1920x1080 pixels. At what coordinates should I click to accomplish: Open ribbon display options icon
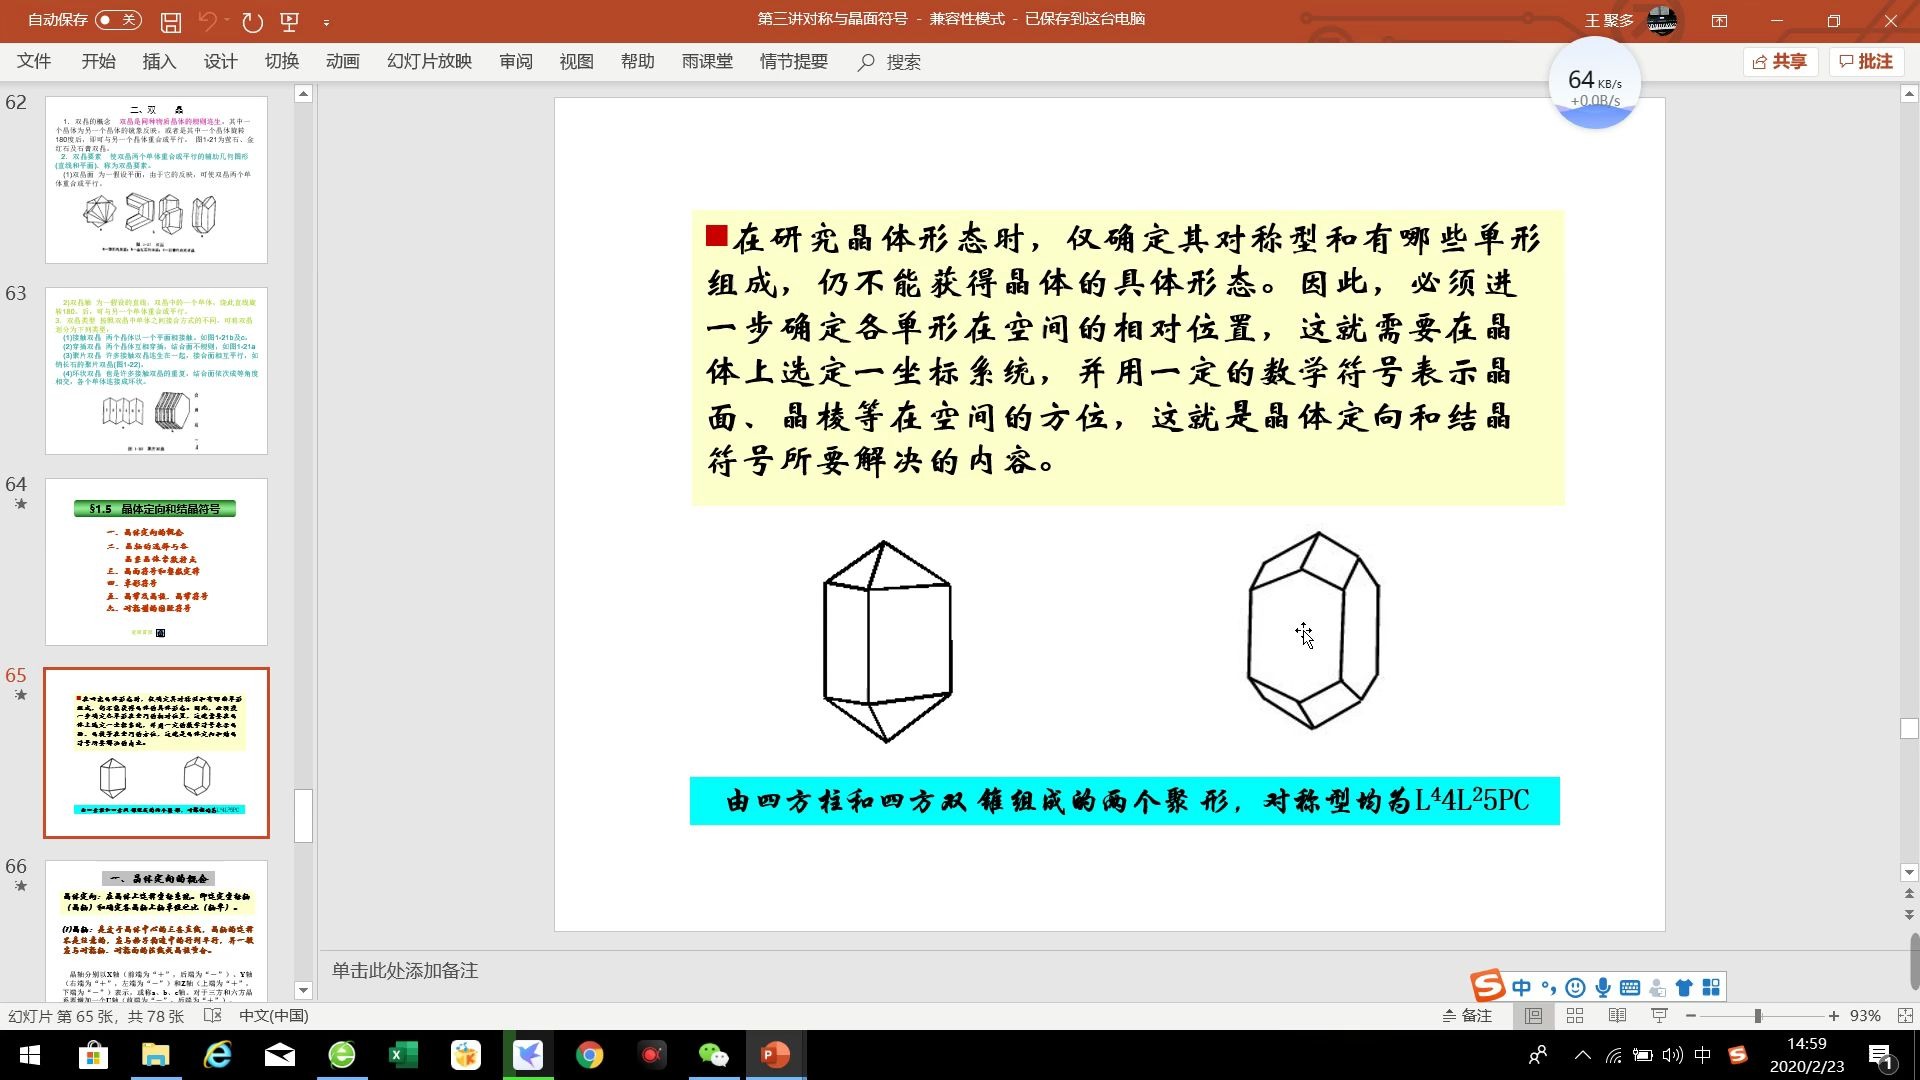point(1720,20)
